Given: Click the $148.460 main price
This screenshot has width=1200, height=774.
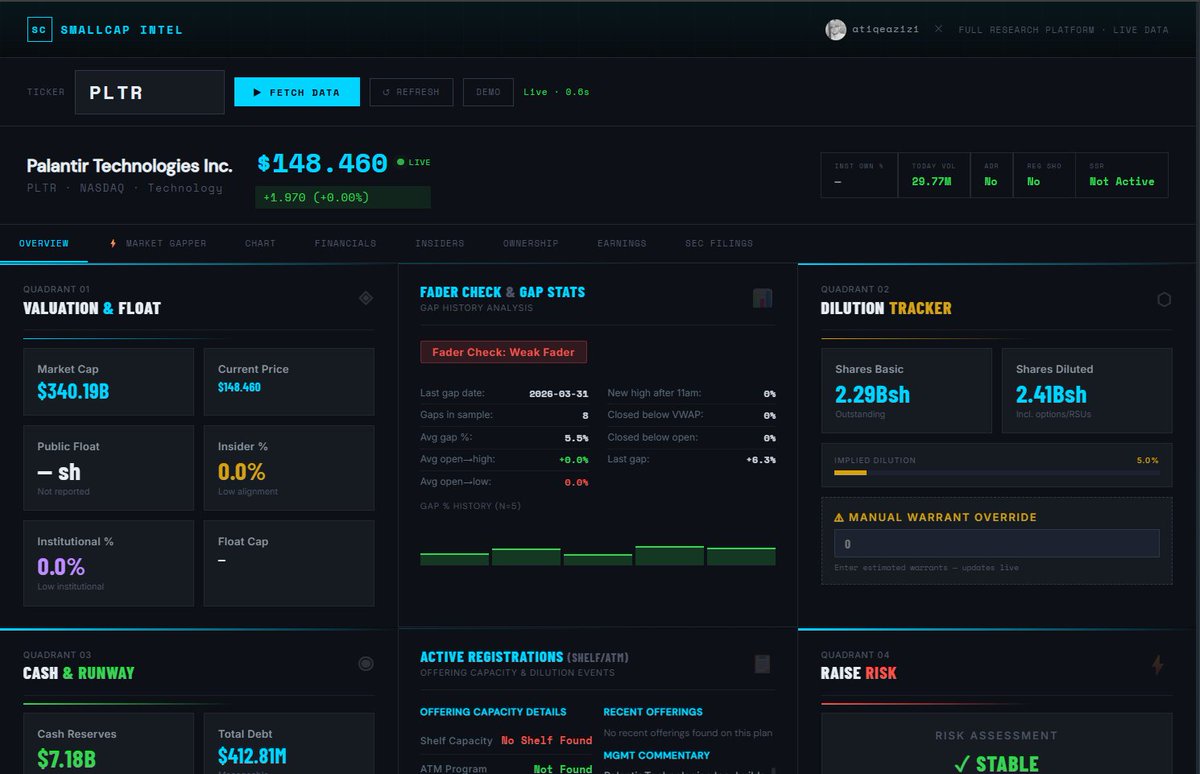Looking at the screenshot, I should point(322,163).
